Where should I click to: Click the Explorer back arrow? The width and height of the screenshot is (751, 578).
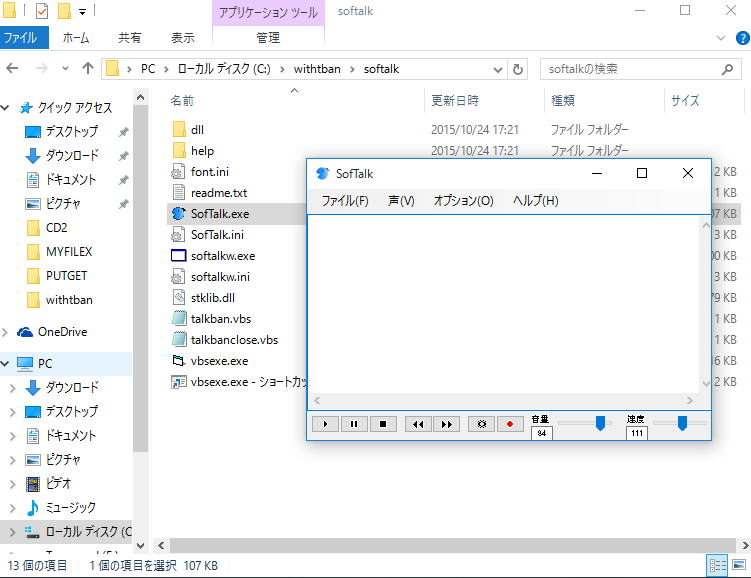point(12,68)
